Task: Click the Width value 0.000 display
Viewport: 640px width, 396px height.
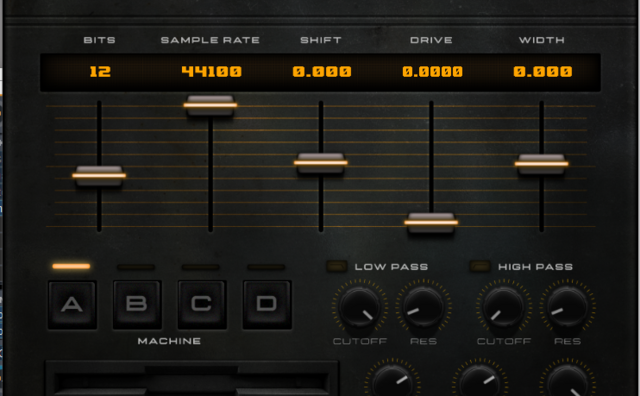Action: pyautogui.click(x=542, y=72)
